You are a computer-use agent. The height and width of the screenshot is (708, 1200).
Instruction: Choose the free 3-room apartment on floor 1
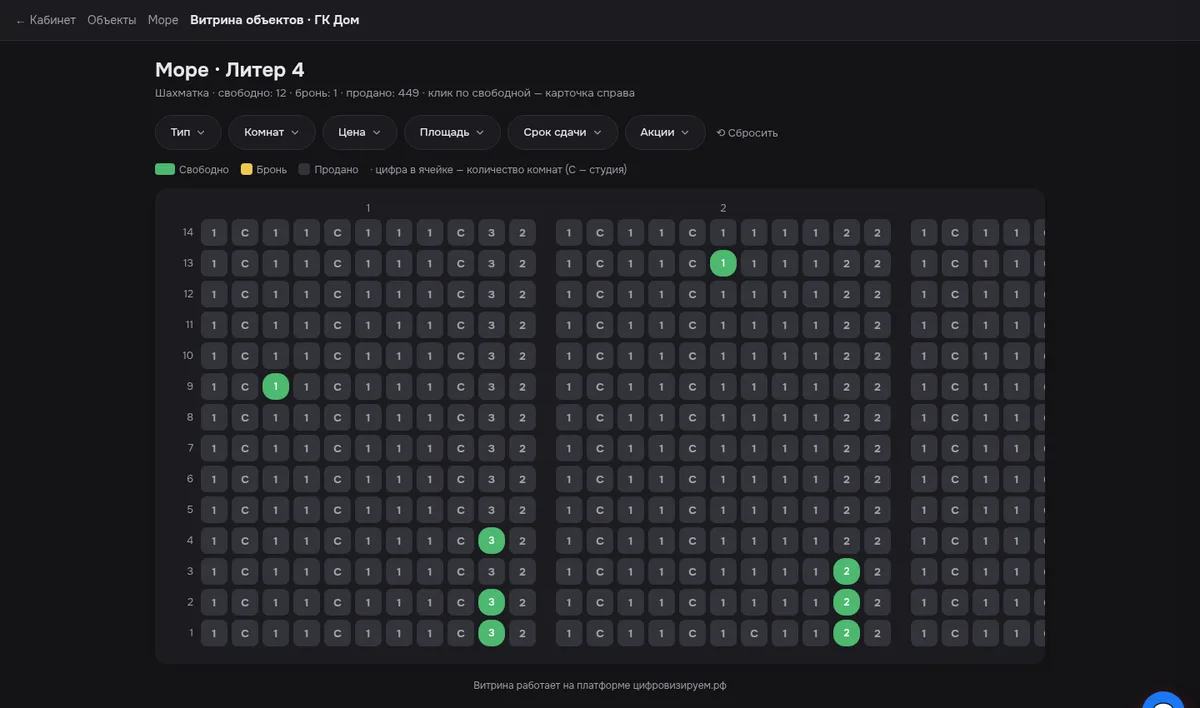[x=491, y=633]
